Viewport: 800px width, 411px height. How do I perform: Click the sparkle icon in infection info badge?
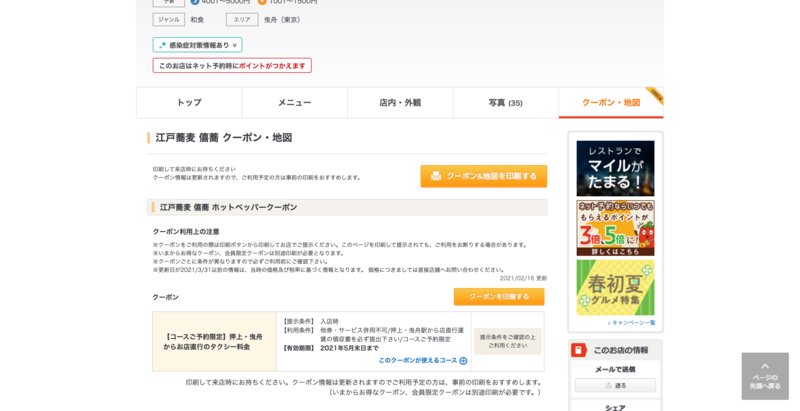163,45
